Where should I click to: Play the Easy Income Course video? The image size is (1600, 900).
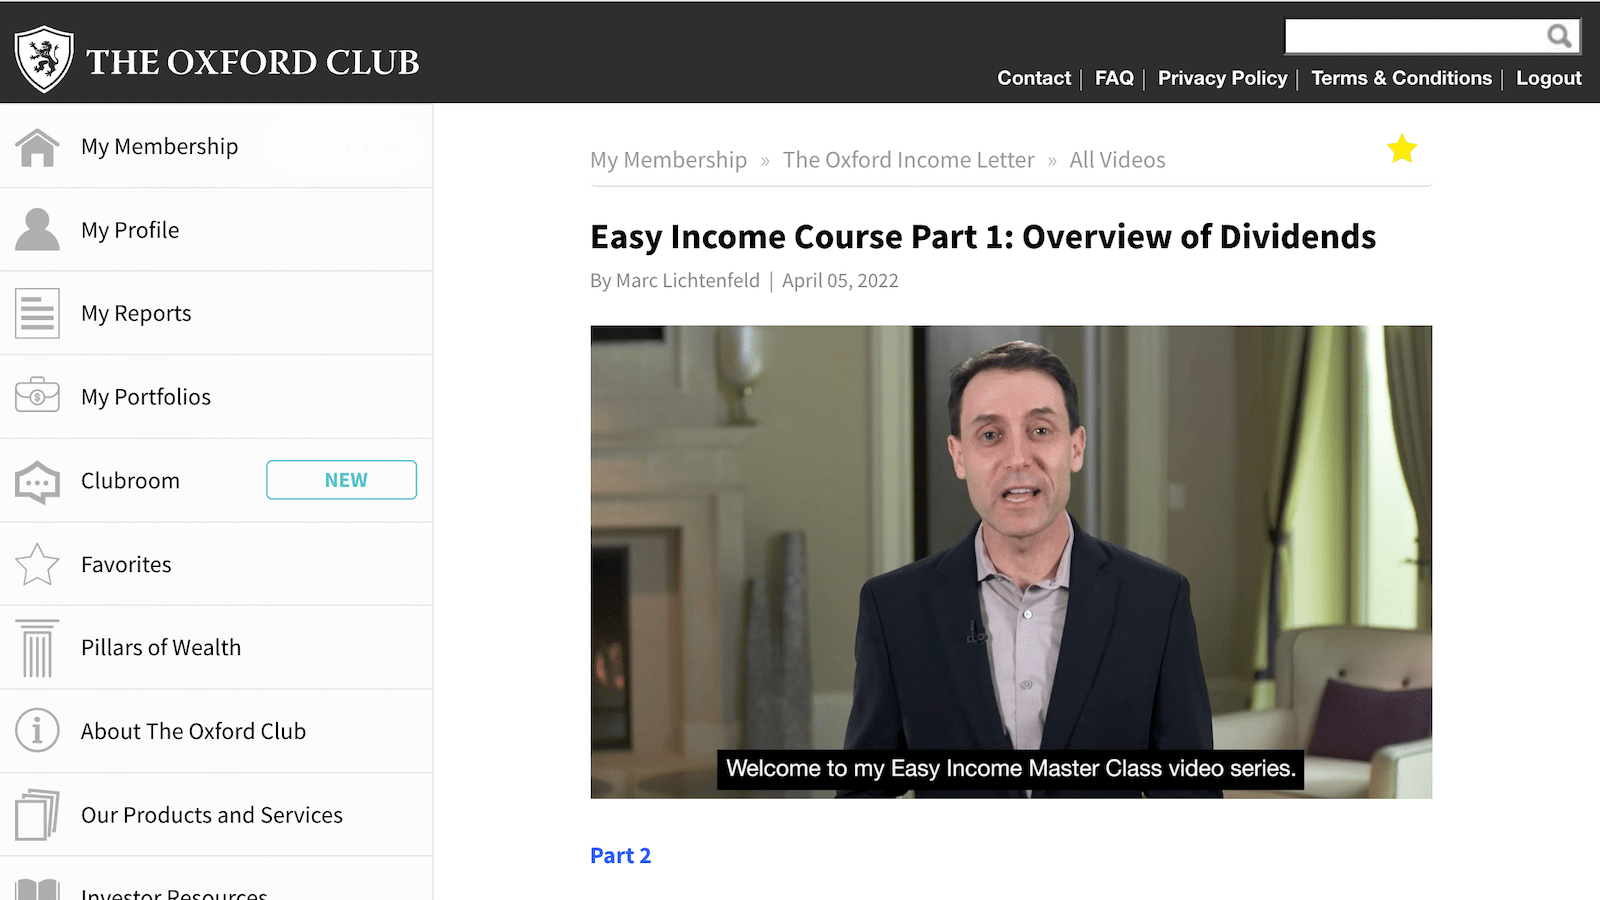point(1011,562)
